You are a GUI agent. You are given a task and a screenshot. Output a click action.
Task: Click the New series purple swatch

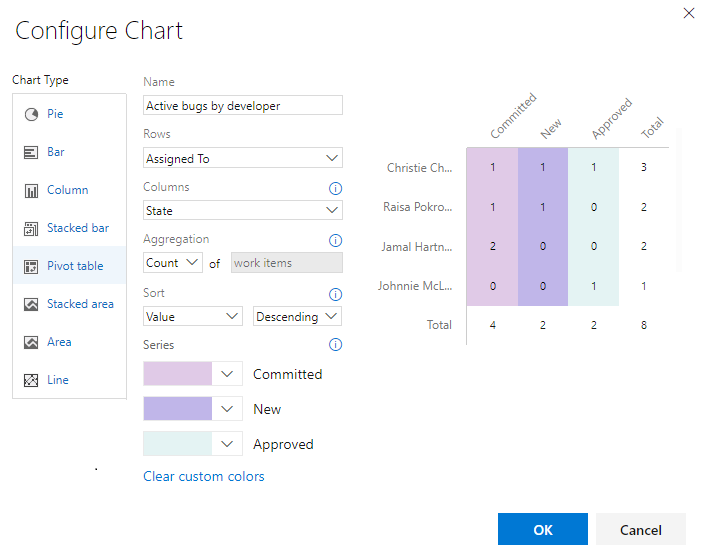[x=177, y=409]
